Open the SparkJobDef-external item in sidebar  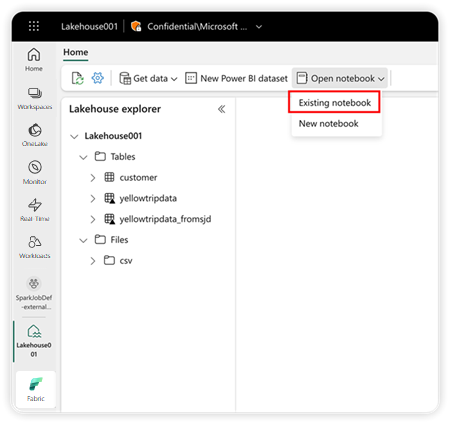pos(34,293)
